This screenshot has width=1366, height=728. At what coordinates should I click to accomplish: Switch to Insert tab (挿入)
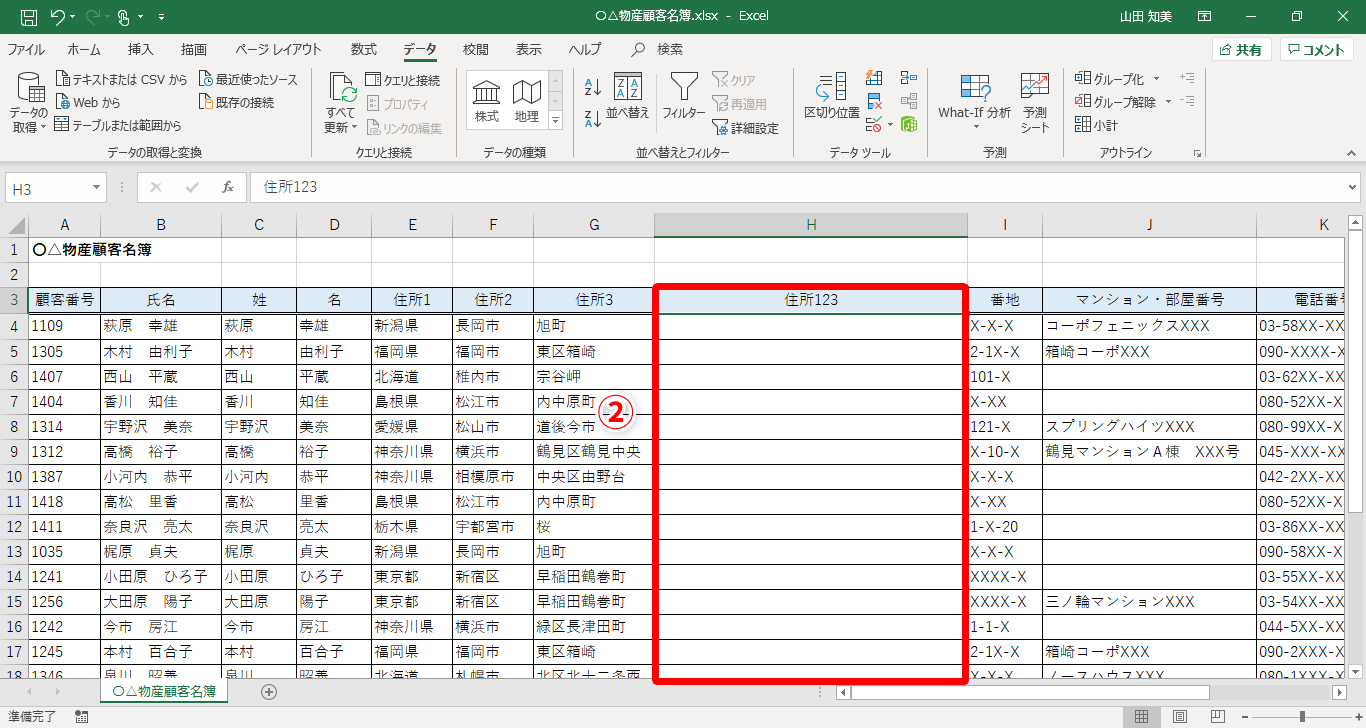(141, 49)
